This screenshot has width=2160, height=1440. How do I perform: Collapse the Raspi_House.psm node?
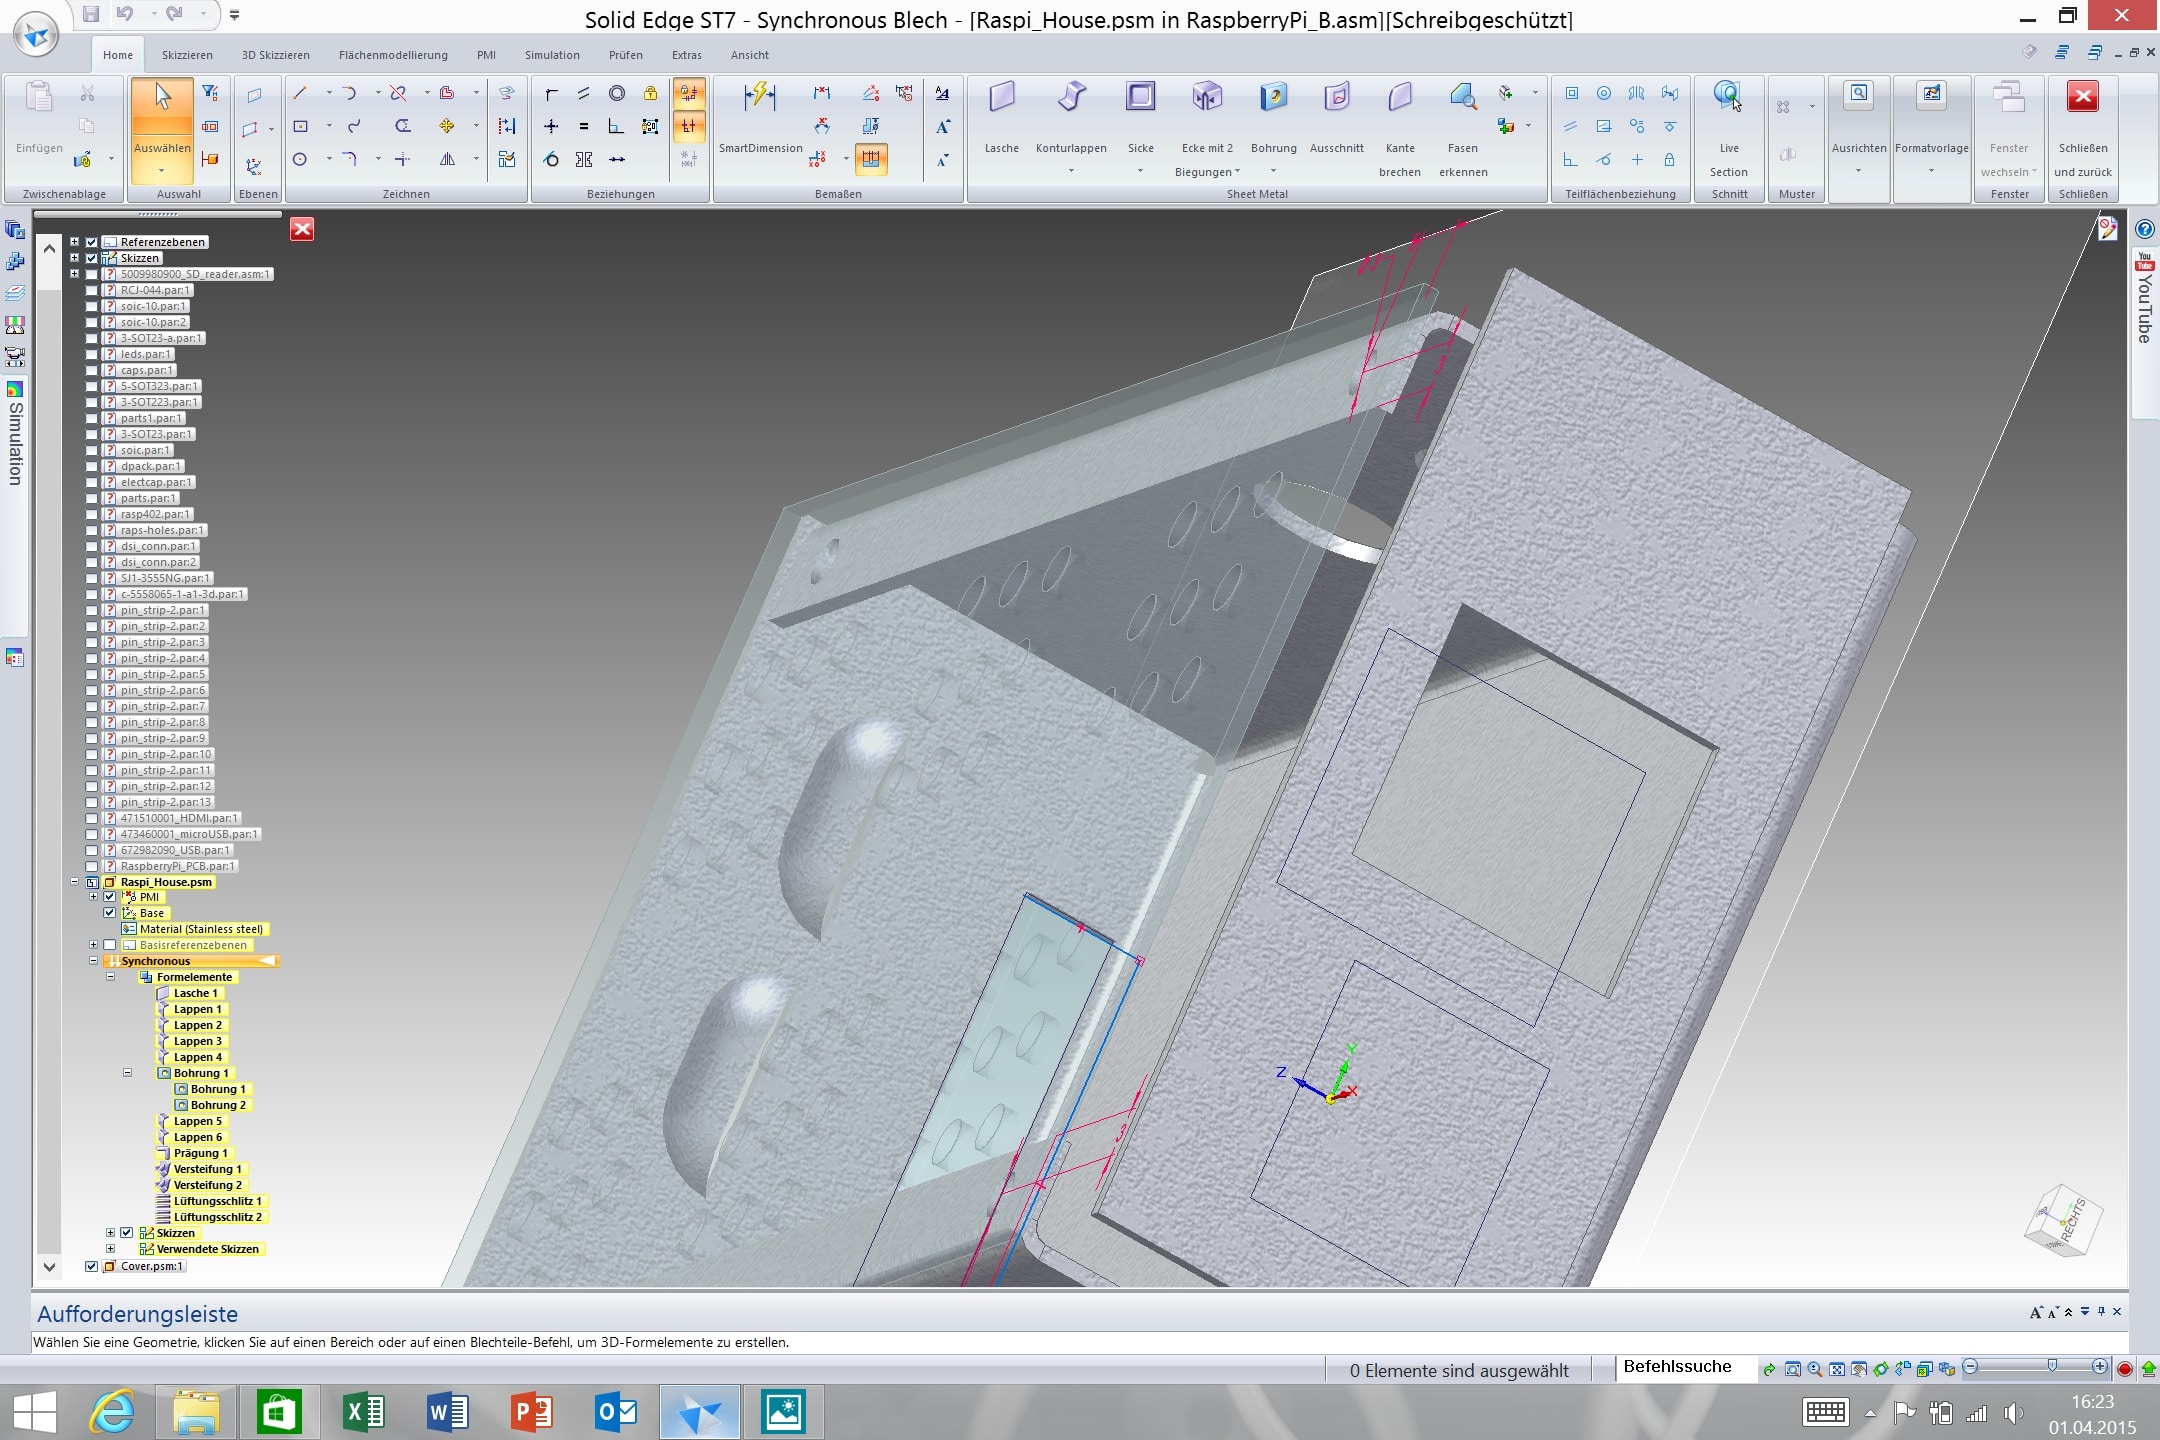point(74,882)
